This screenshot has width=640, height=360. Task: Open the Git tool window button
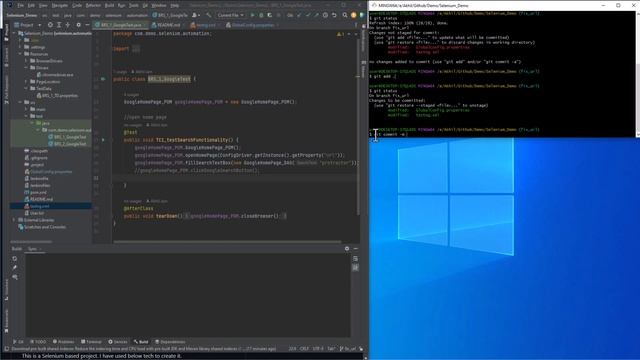point(18,342)
